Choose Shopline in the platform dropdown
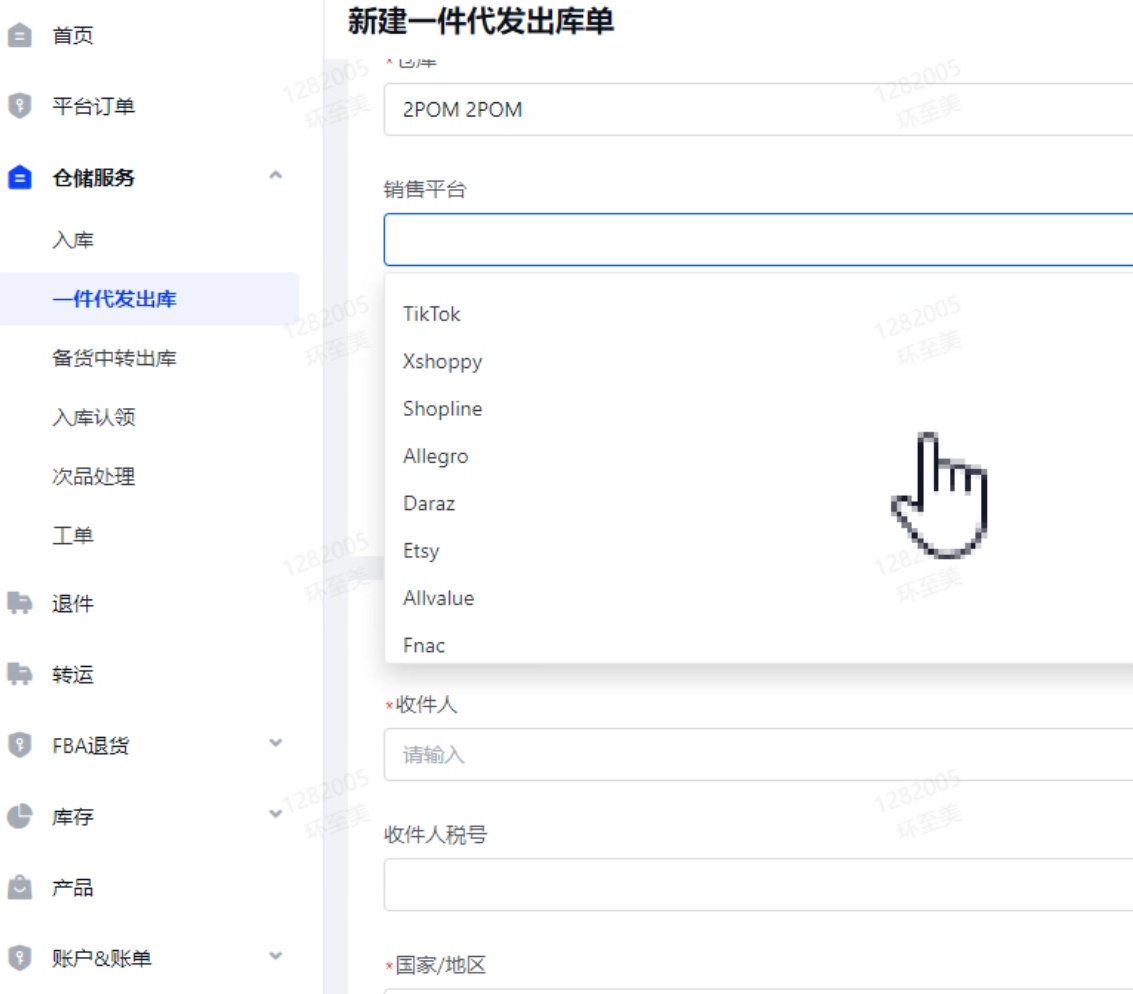Image resolution: width=1133 pixels, height=994 pixels. coord(442,409)
